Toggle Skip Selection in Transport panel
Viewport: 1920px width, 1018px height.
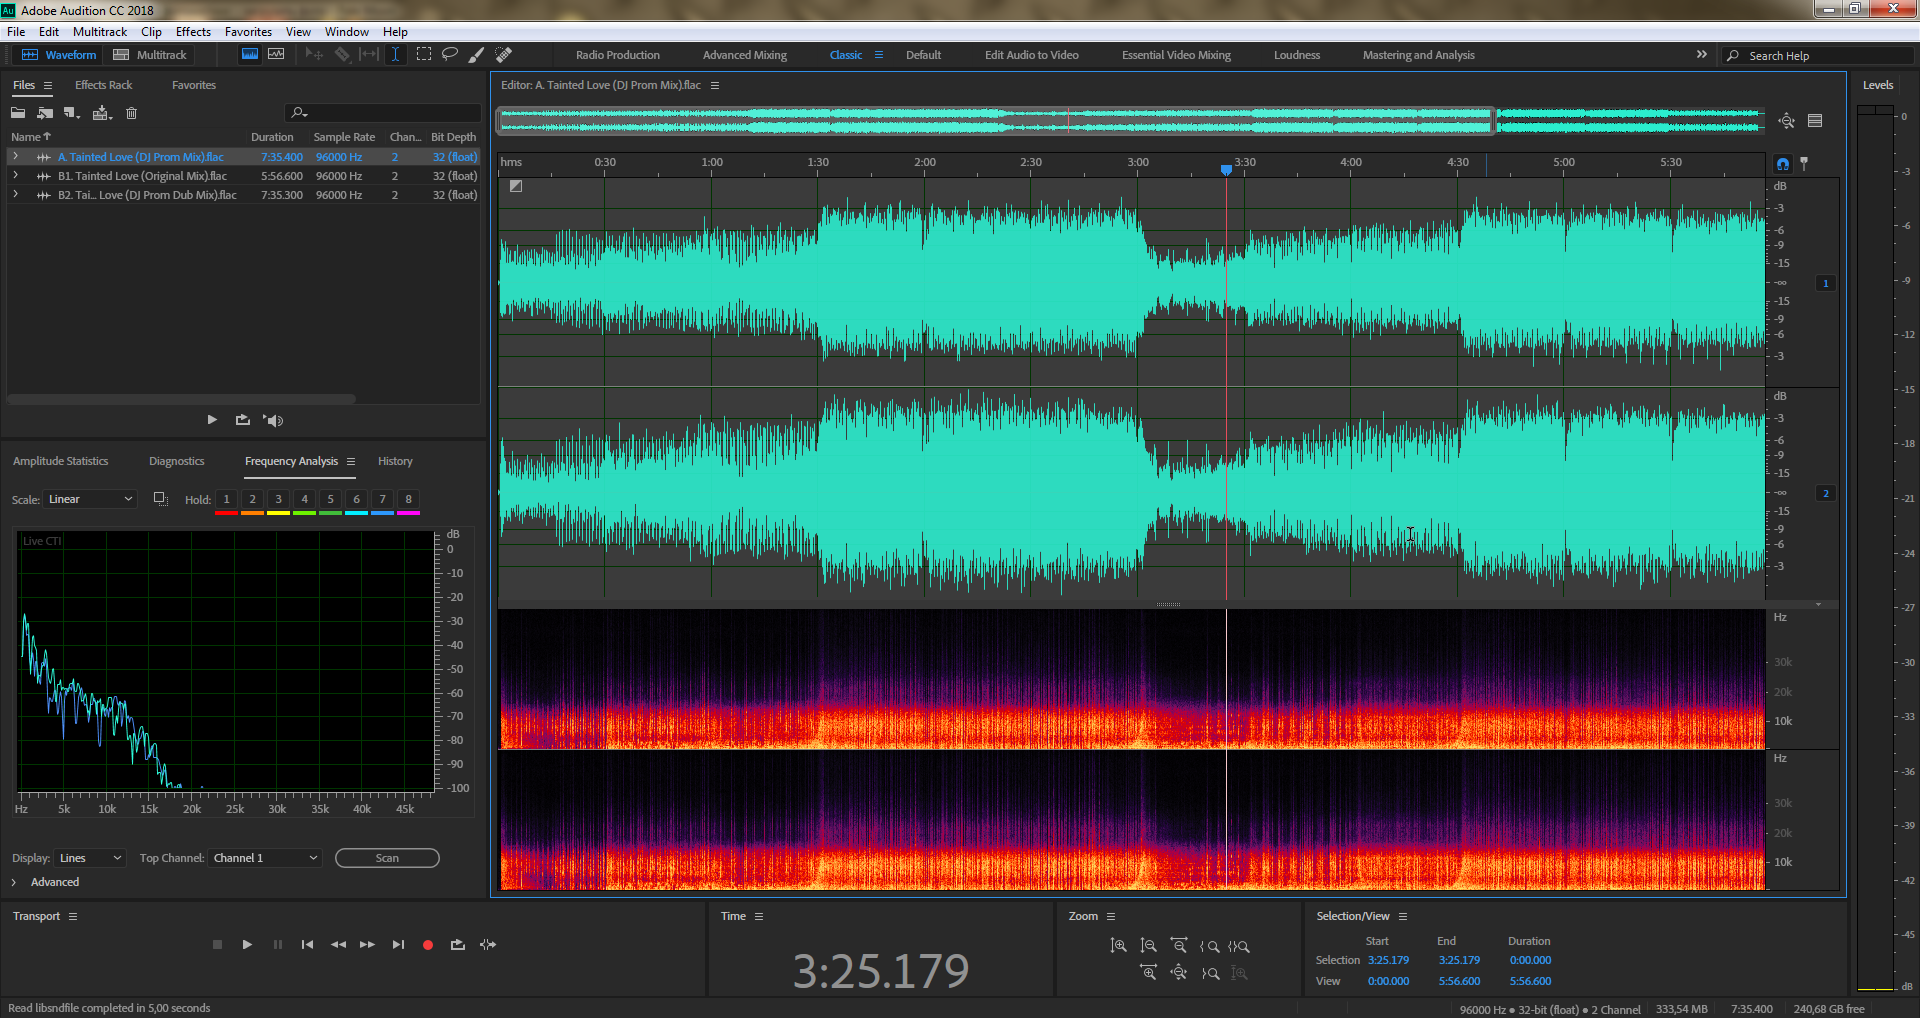[488, 944]
